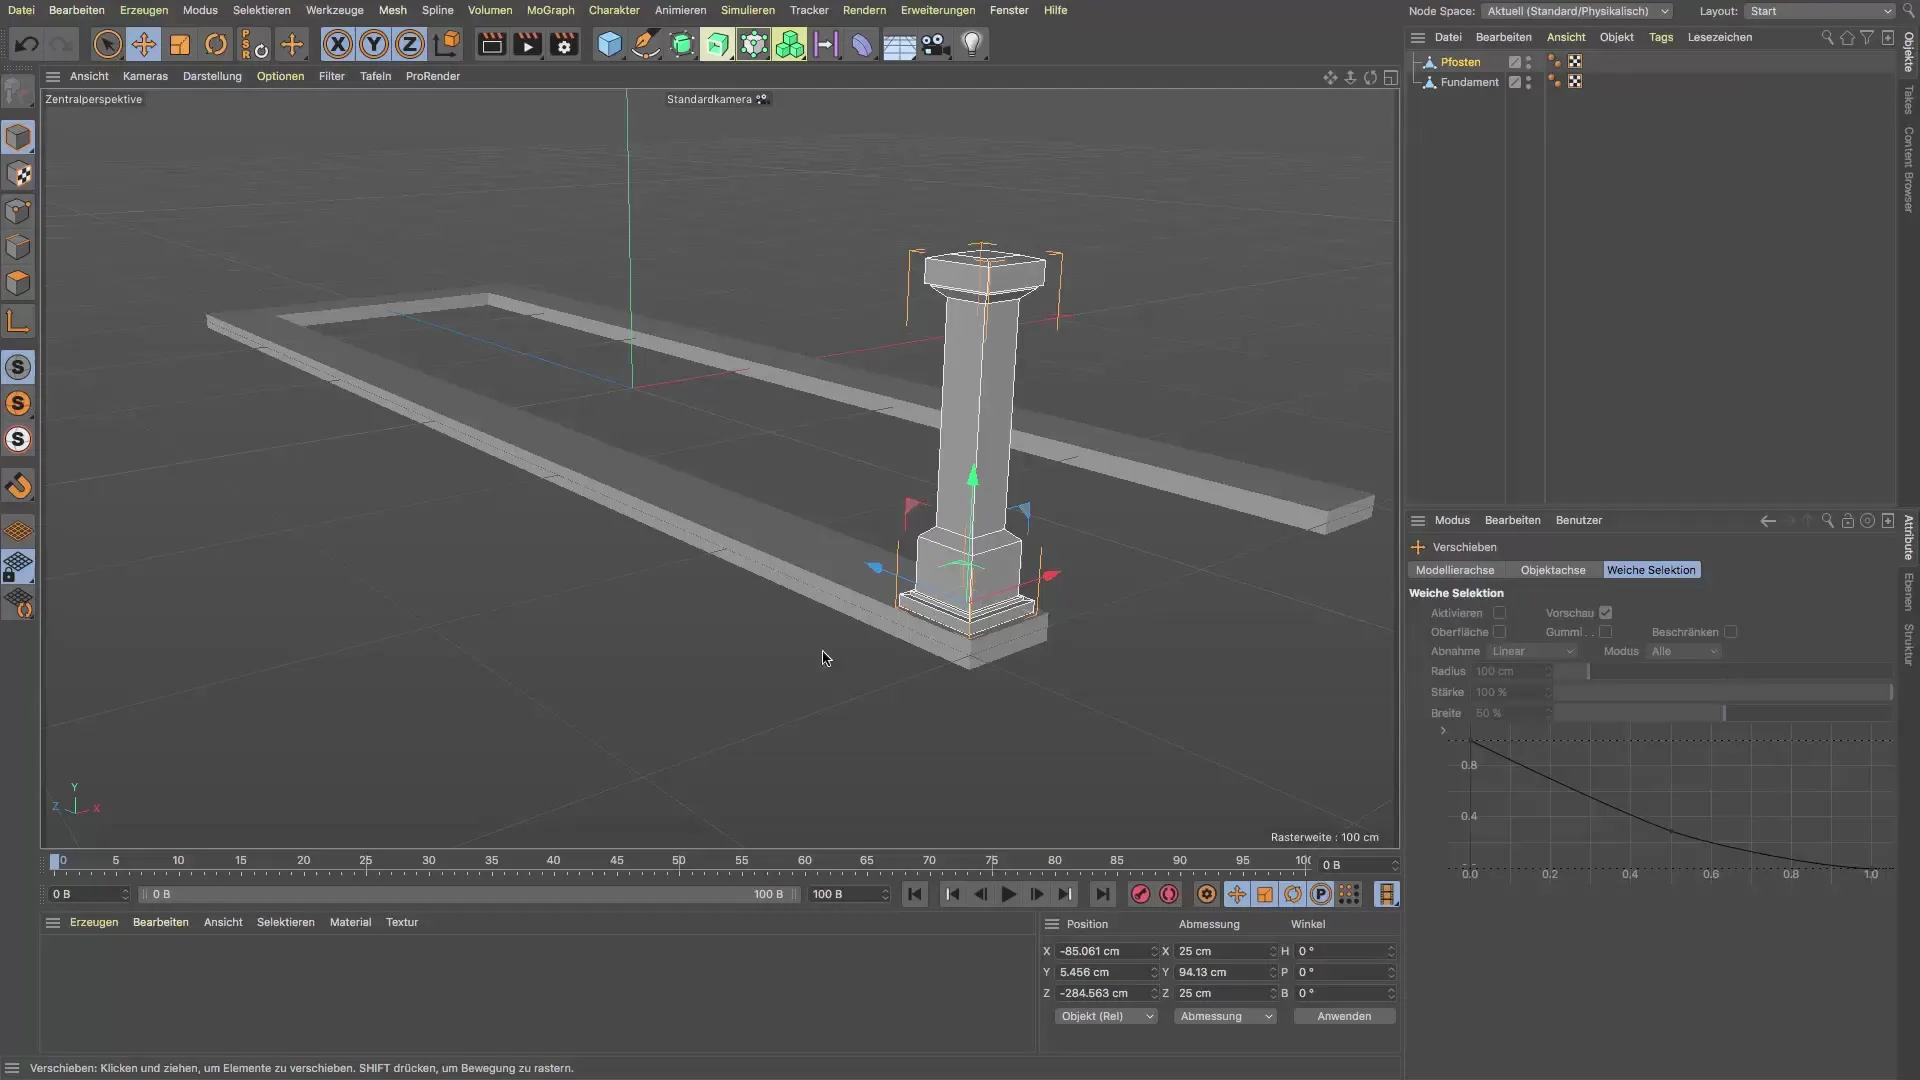The width and height of the screenshot is (1920, 1080).
Task: Open the Layout Start dropdown
Action: point(1820,11)
